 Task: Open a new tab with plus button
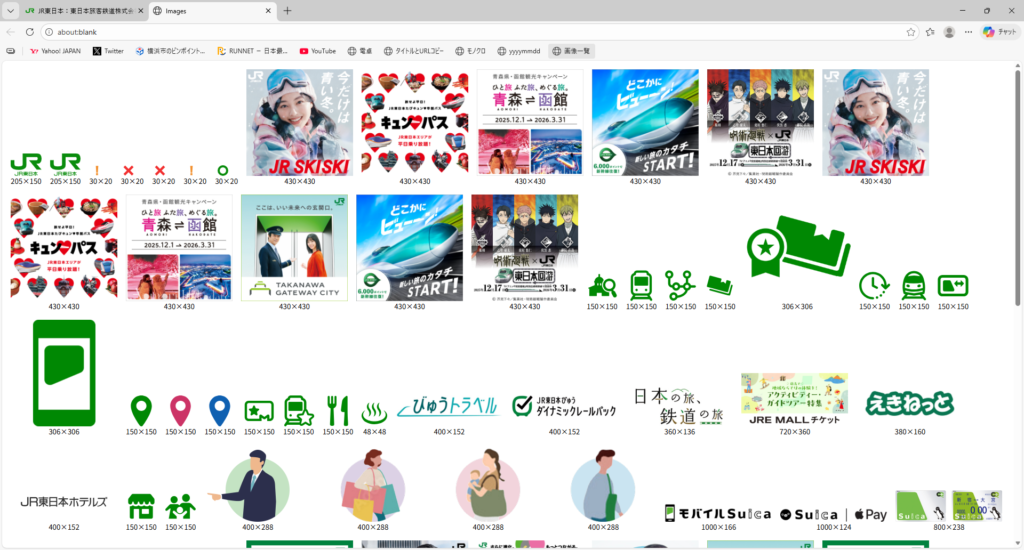(x=288, y=11)
